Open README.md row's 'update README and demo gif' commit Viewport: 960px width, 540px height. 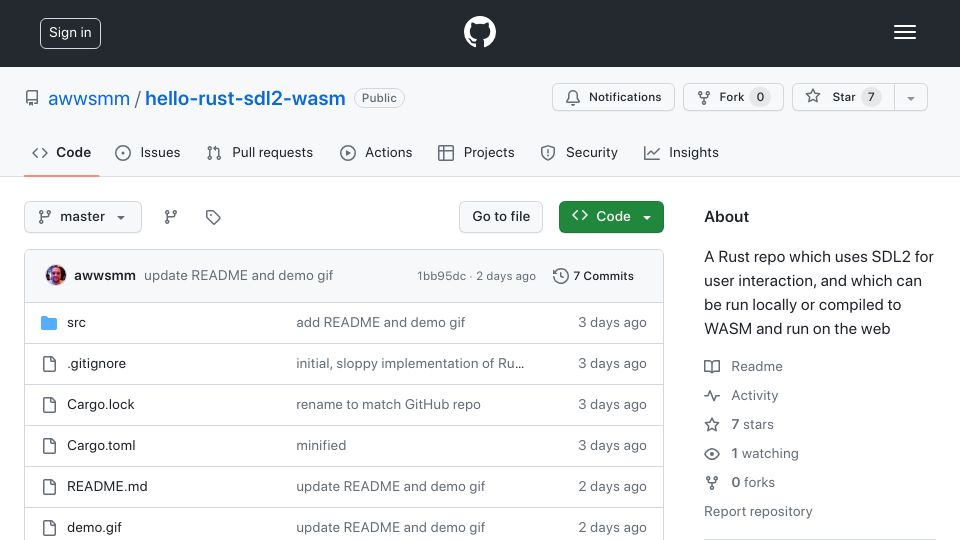pyautogui.click(x=391, y=487)
